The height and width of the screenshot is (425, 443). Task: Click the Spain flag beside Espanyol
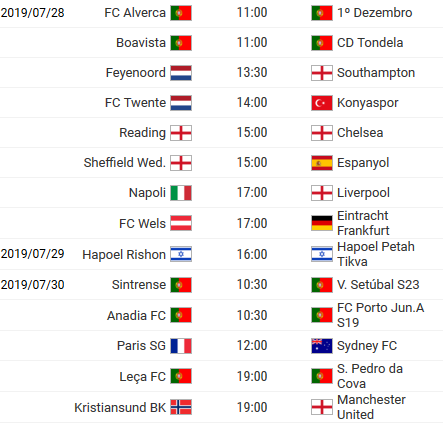[322, 163]
